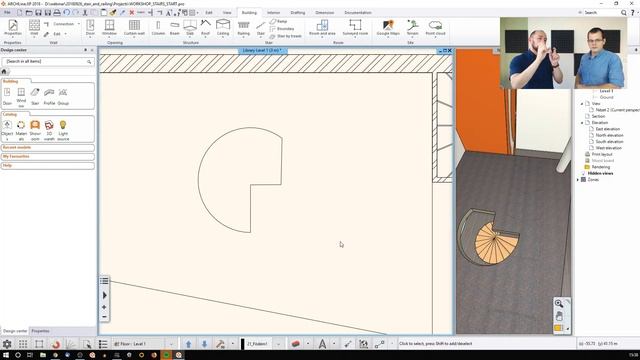Viewport: 640px width, 360px height.
Task: Click the Design center home icon
Action: click(x=4, y=71)
